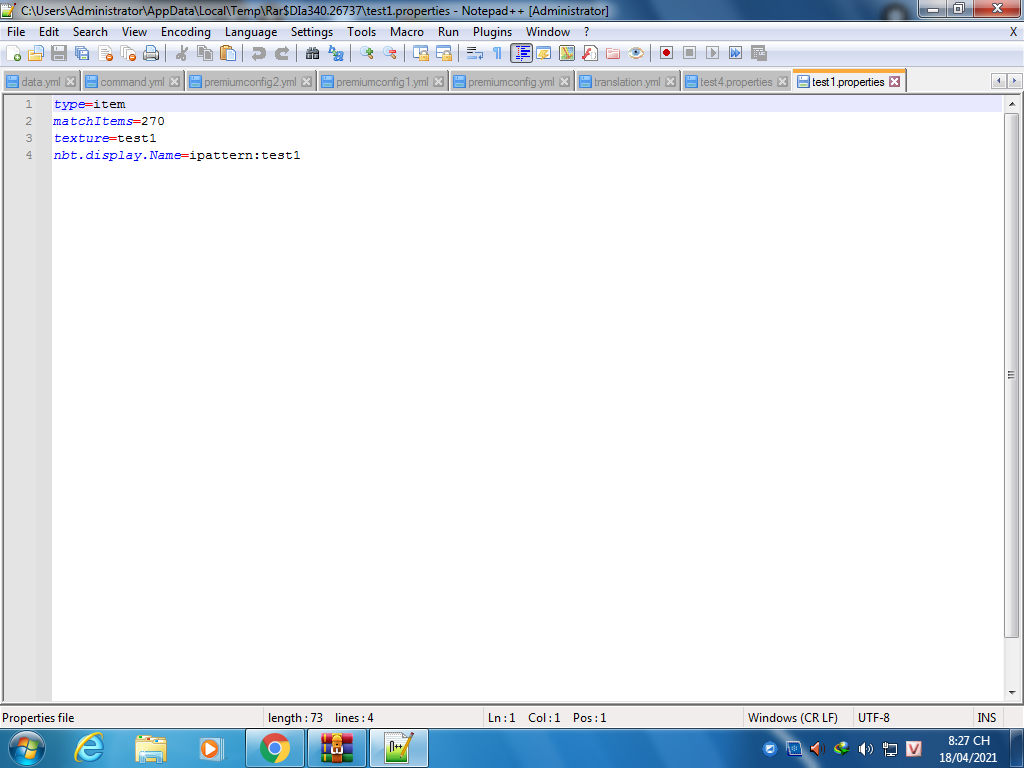Image resolution: width=1024 pixels, height=768 pixels.
Task: Open Find with the binoculars icon
Action: pos(312,54)
